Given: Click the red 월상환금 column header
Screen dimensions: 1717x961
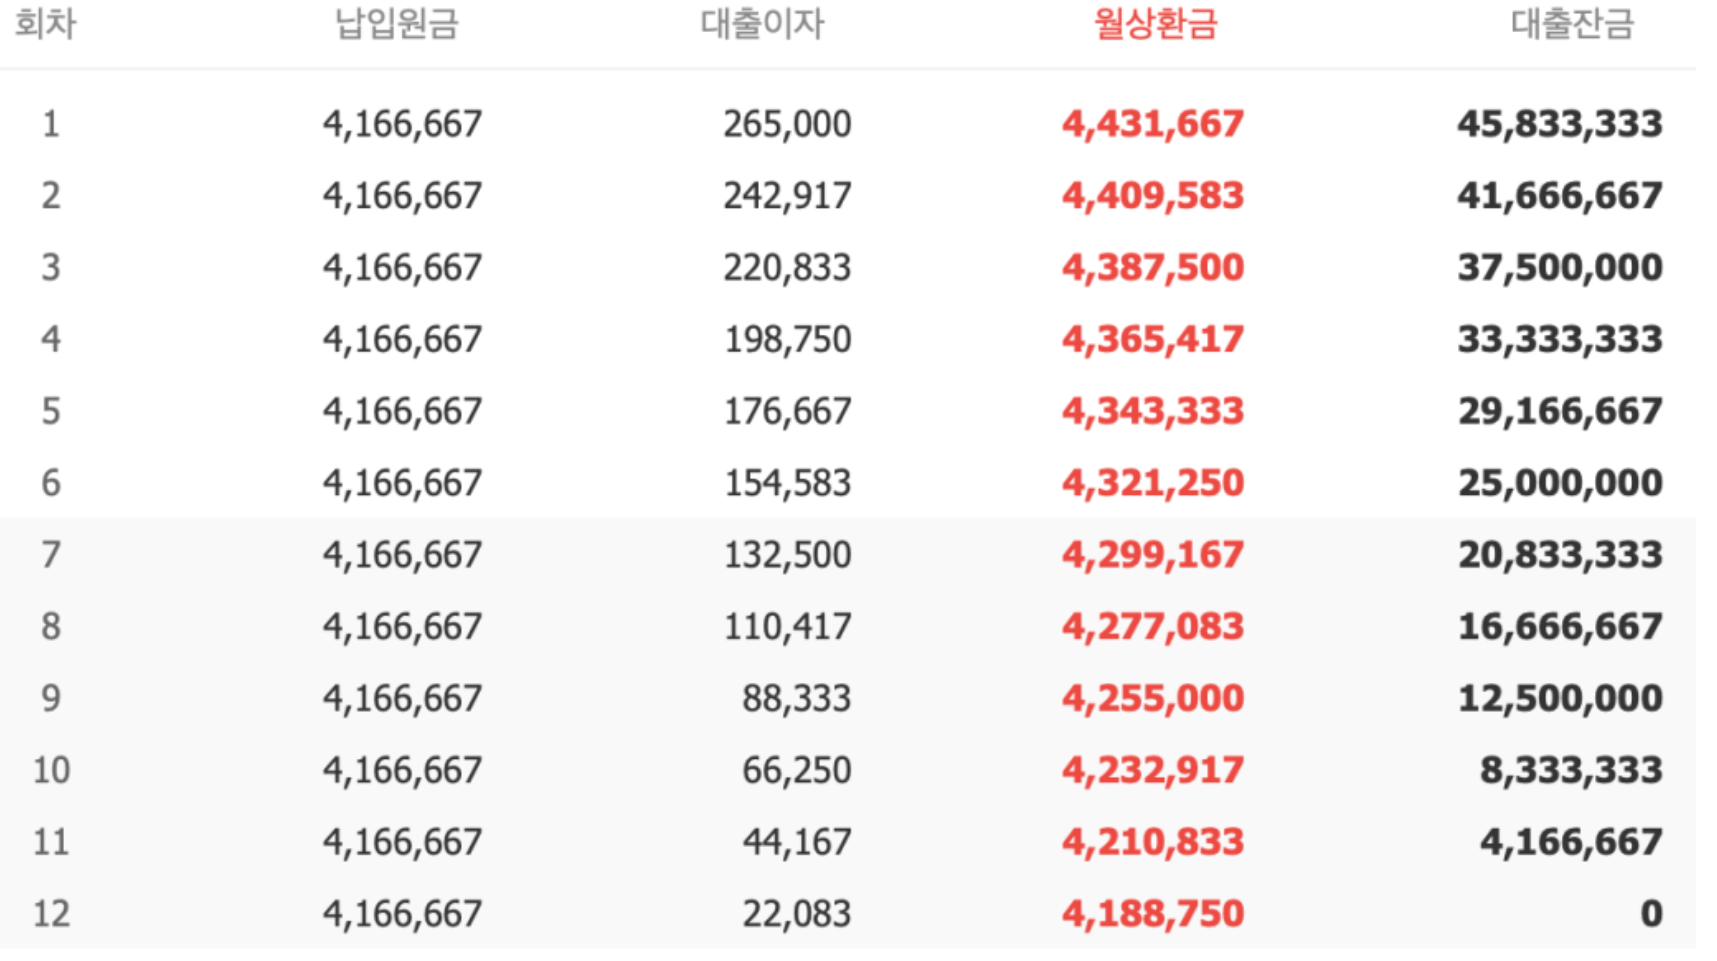Looking at the screenshot, I should coord(1156,24).
